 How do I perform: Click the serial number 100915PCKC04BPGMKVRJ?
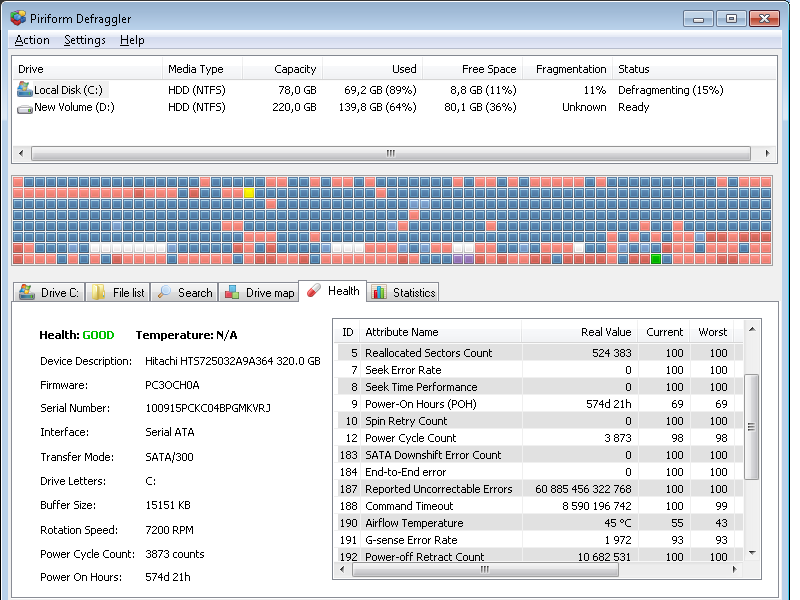[x=208, y=408]
